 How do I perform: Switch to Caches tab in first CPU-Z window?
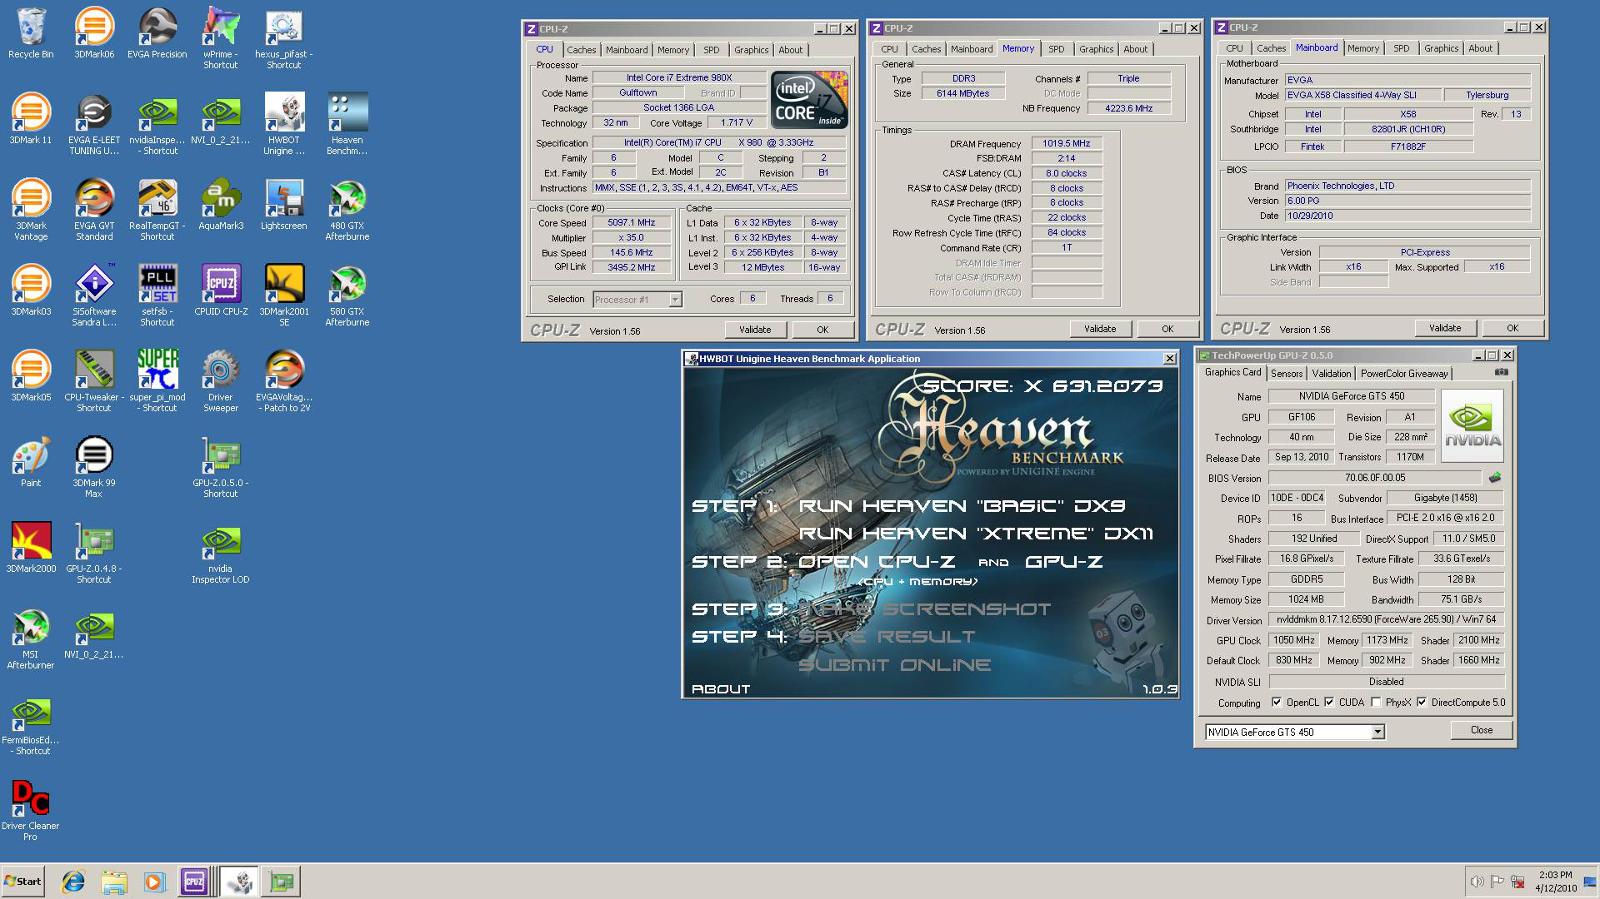581,49
